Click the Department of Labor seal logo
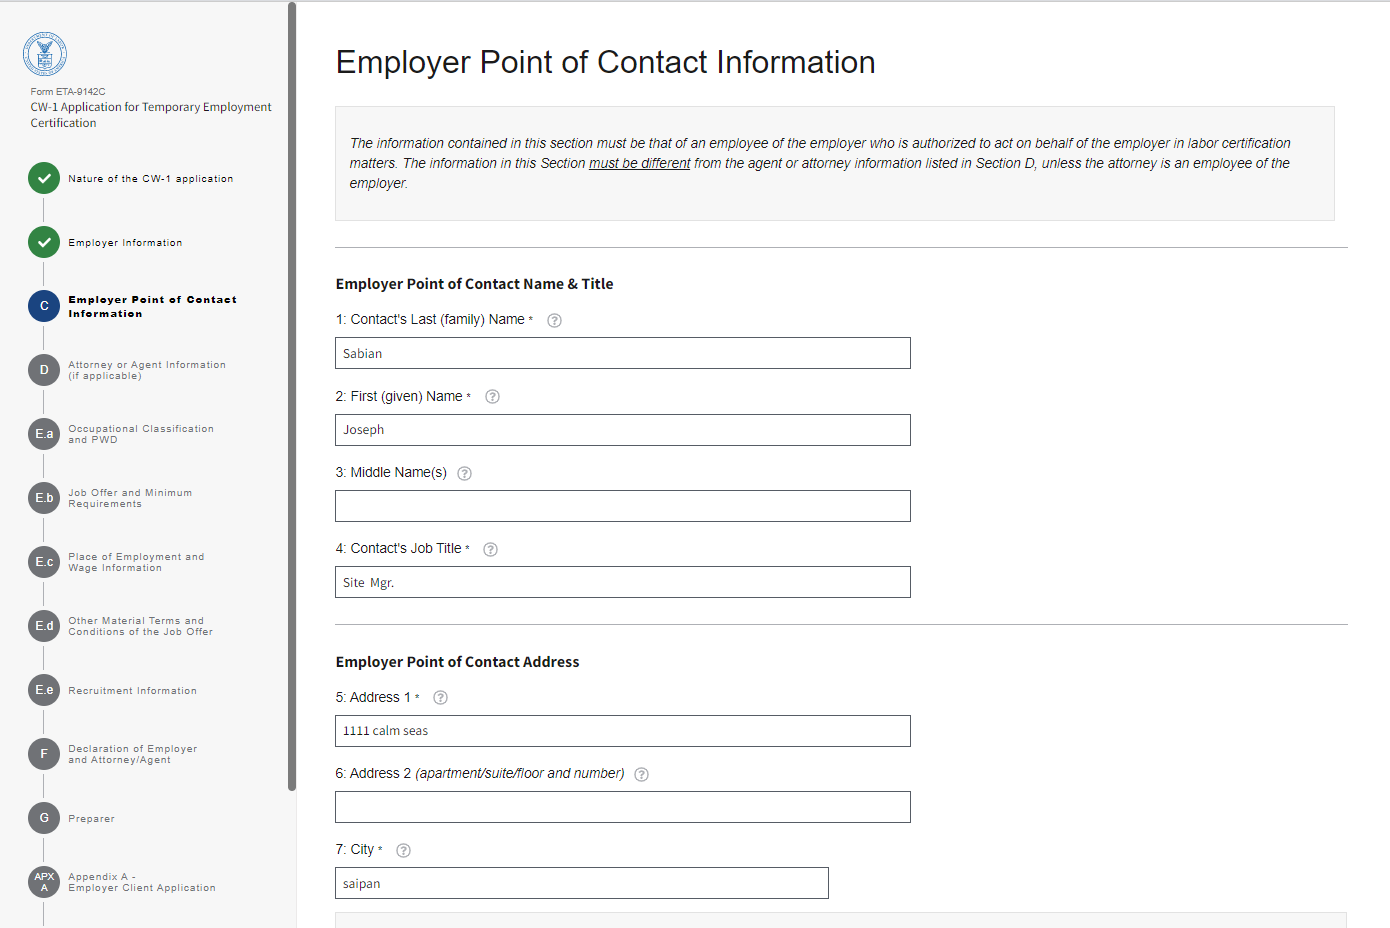Viewport: 1390px width, 928px height. [x=45, y=54]
